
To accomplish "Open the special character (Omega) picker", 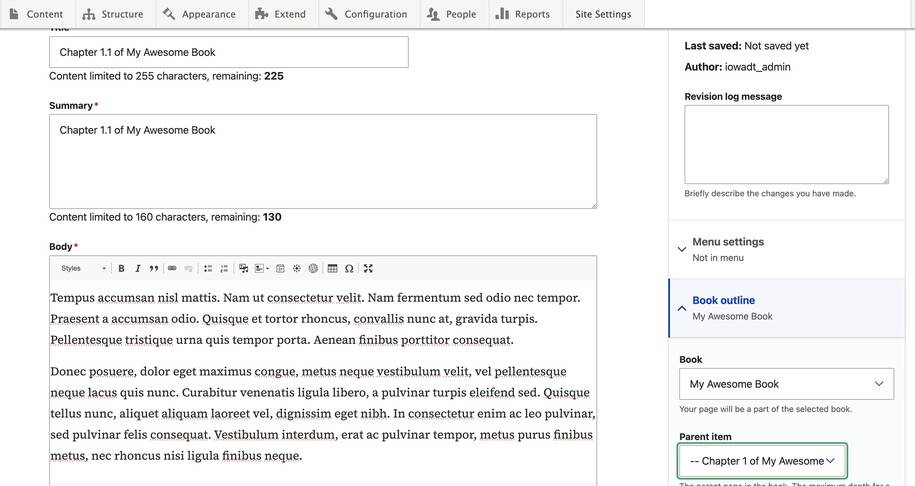I will [349, 268].
